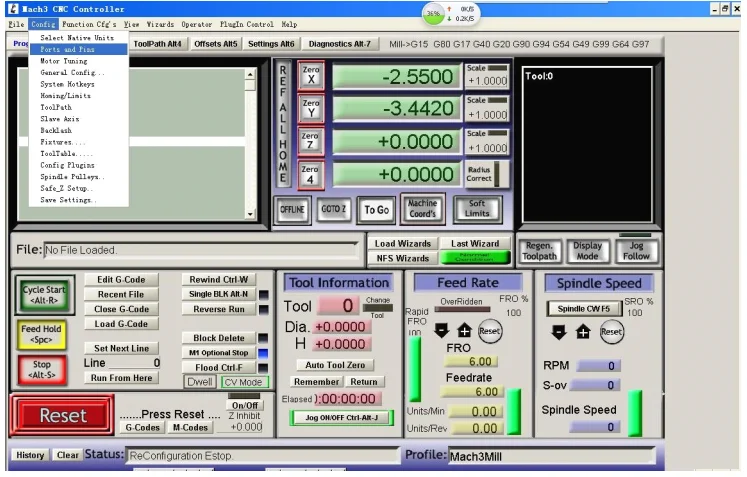Click Load G-Code button
Viewport: 747px width, 477px height.
click(121, 324)
